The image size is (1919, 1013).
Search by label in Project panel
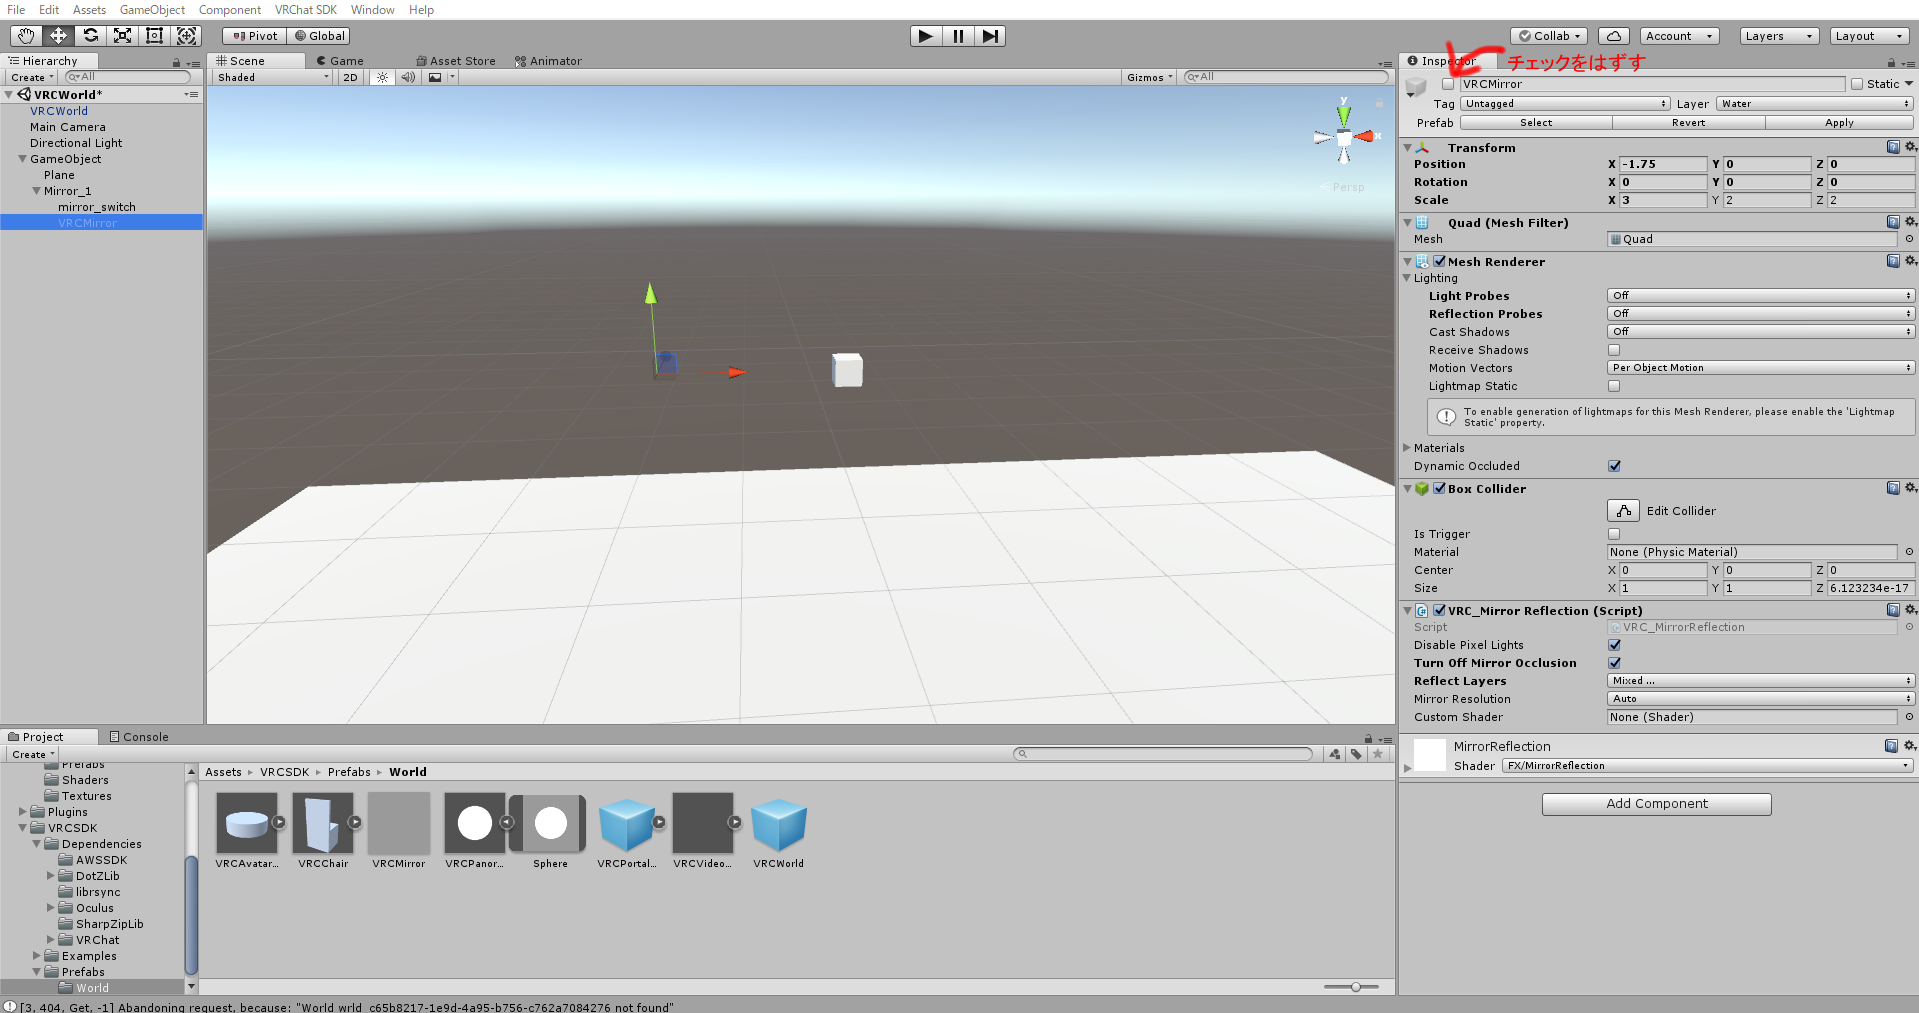coord(1356,754)
